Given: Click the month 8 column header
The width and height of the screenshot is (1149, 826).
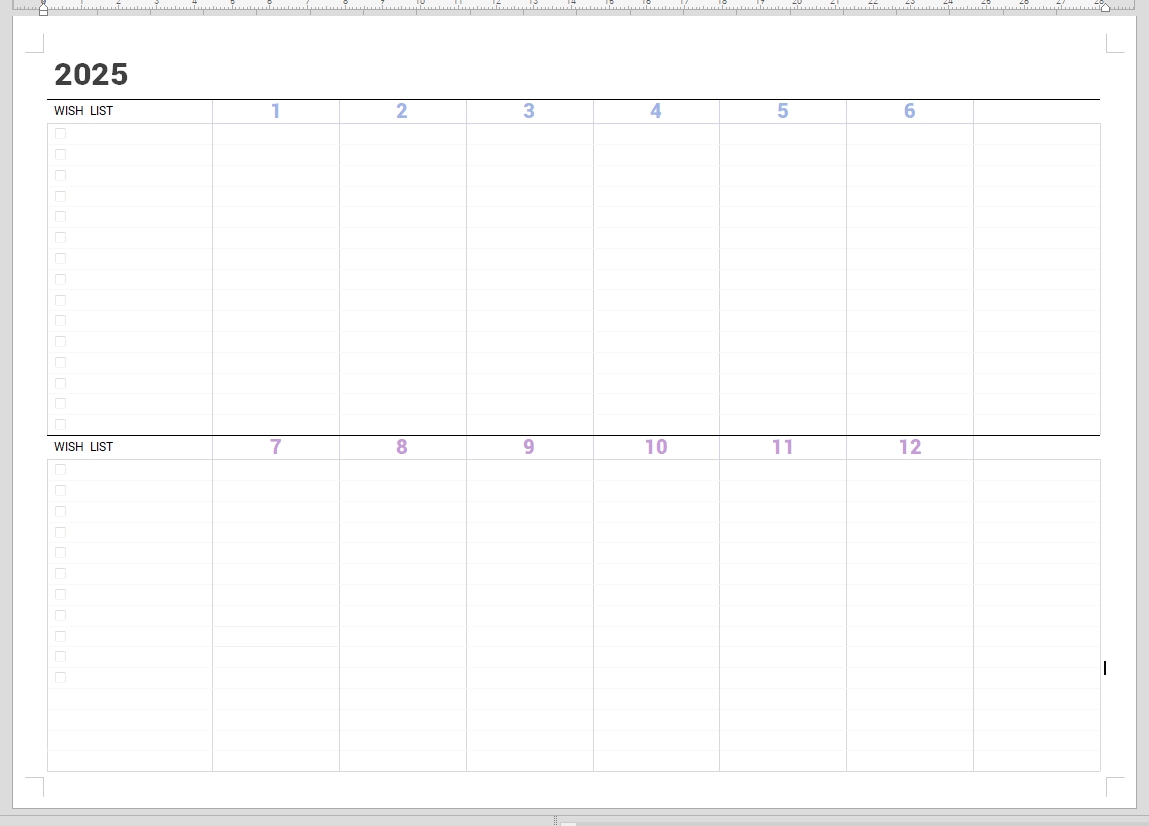Looking at the screenshot, I should pyautogui.click(x=402, y=447).
